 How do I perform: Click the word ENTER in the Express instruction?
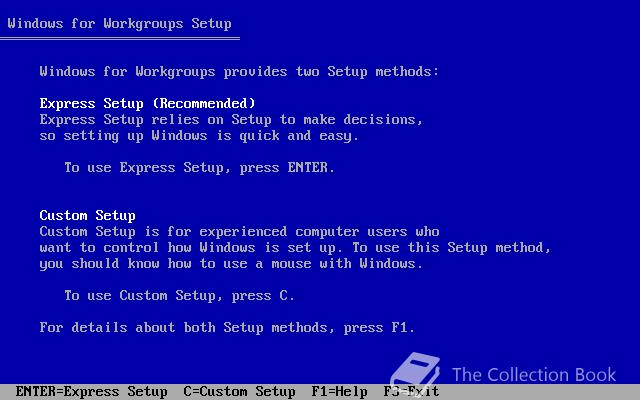[307, 167]
